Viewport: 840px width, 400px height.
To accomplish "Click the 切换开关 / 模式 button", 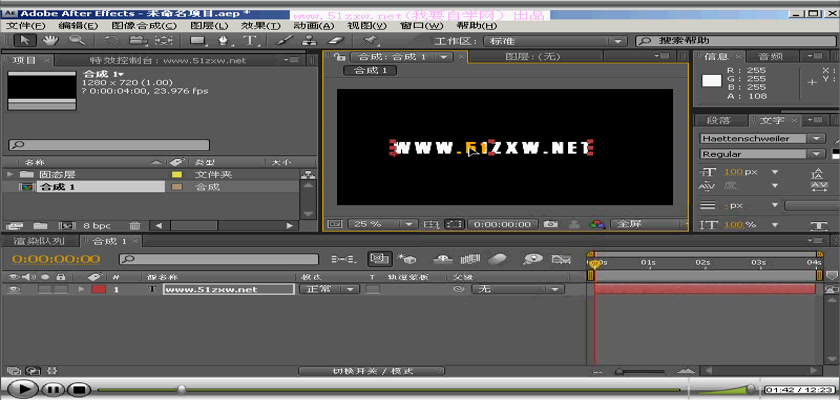I will [371, 371].
